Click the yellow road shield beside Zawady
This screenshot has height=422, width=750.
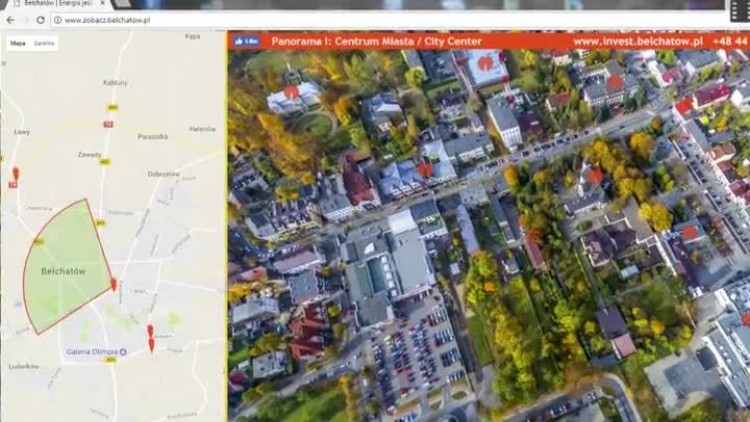104,162
